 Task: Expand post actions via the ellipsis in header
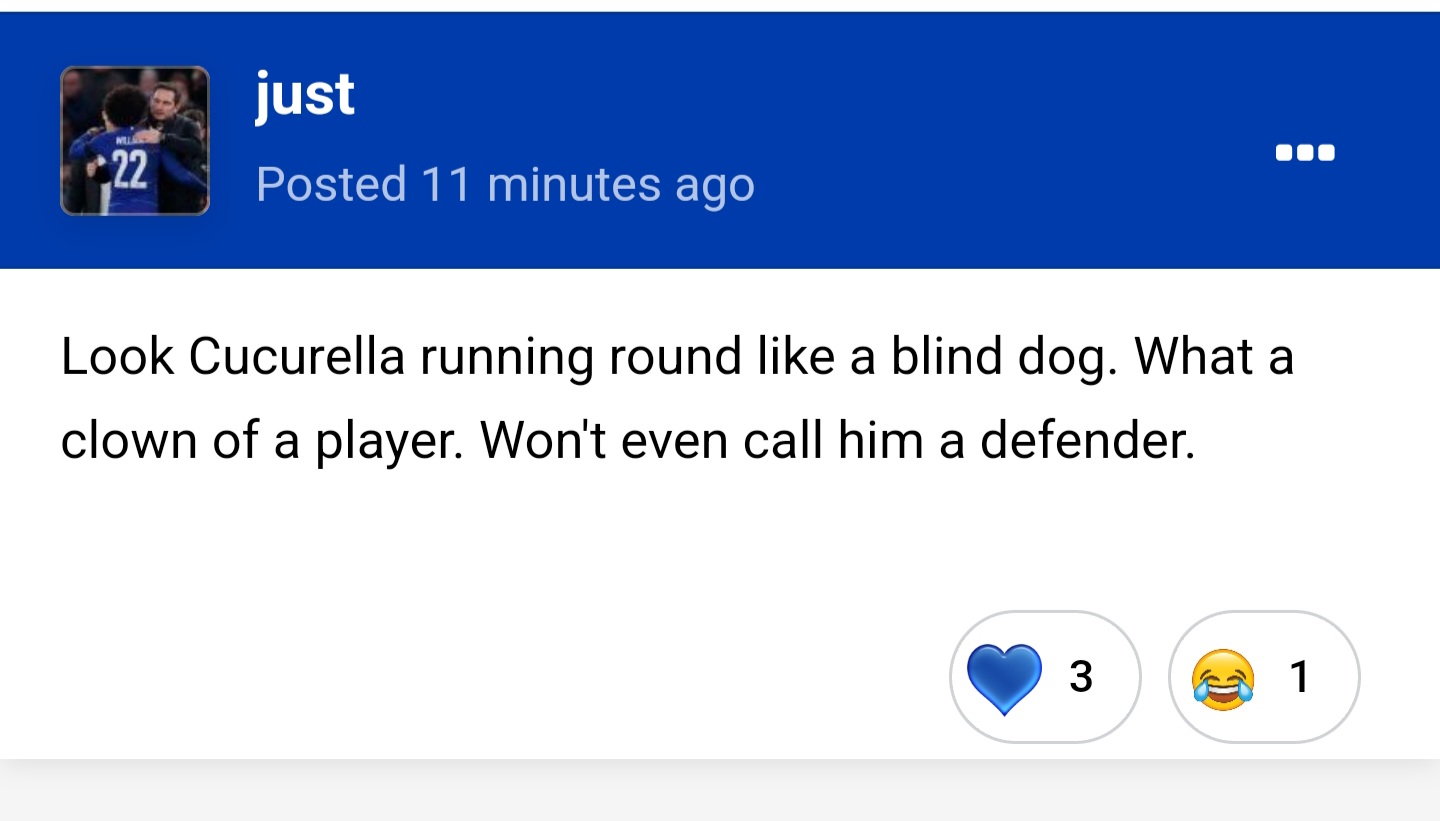(1305, 154)
